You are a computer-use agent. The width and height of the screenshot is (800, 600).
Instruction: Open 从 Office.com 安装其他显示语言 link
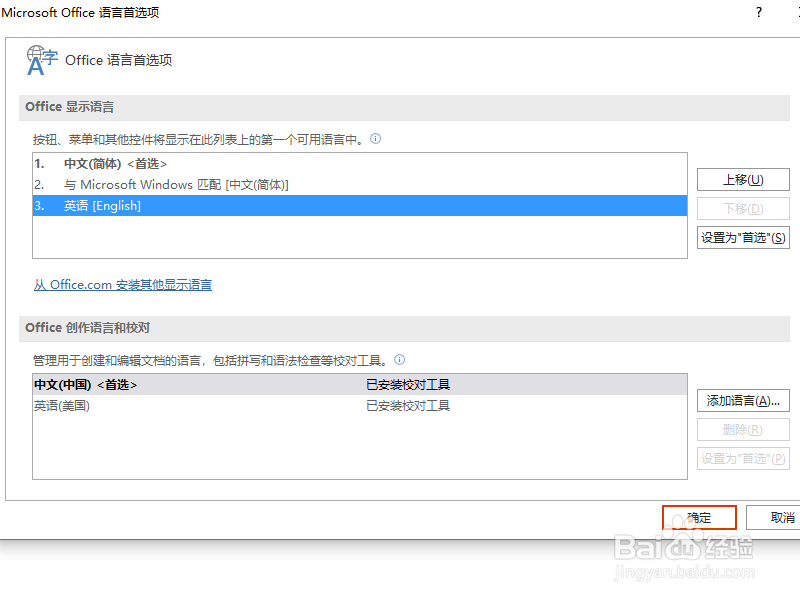point(122,284)
